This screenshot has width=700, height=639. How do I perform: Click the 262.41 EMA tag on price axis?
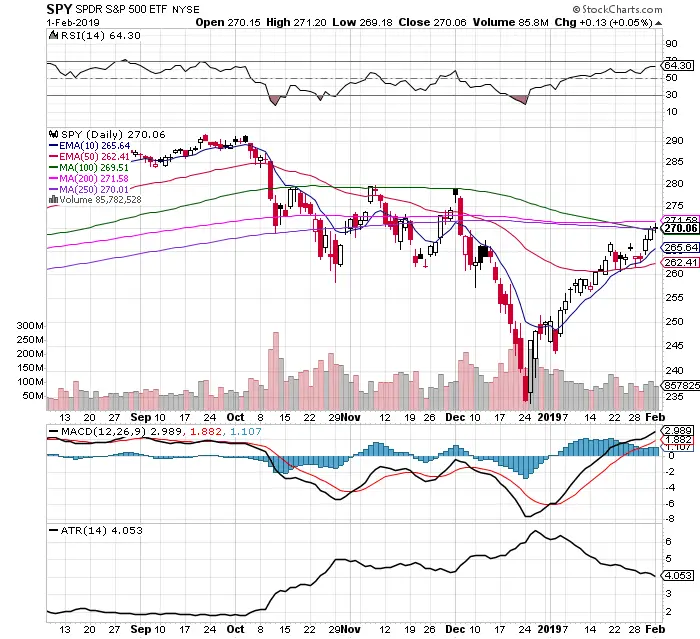click(681, 263)
